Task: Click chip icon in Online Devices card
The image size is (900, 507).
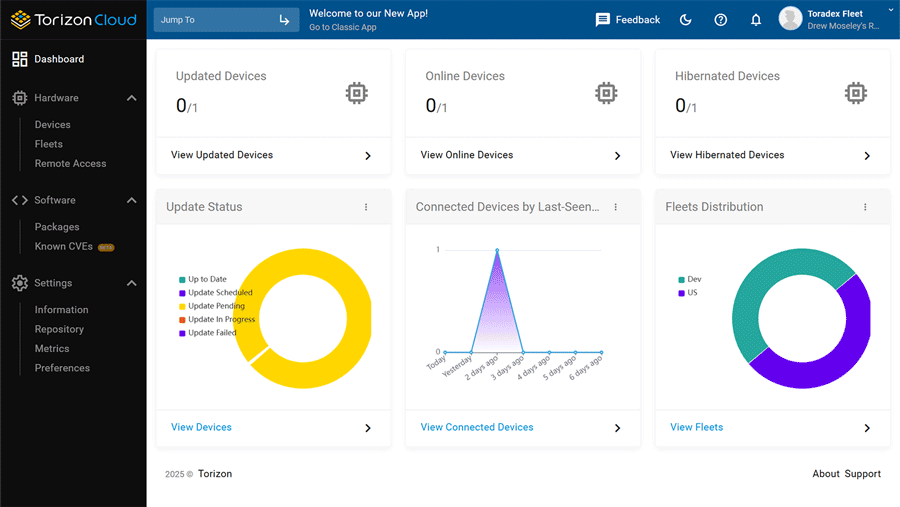Action: click(605, 93)
